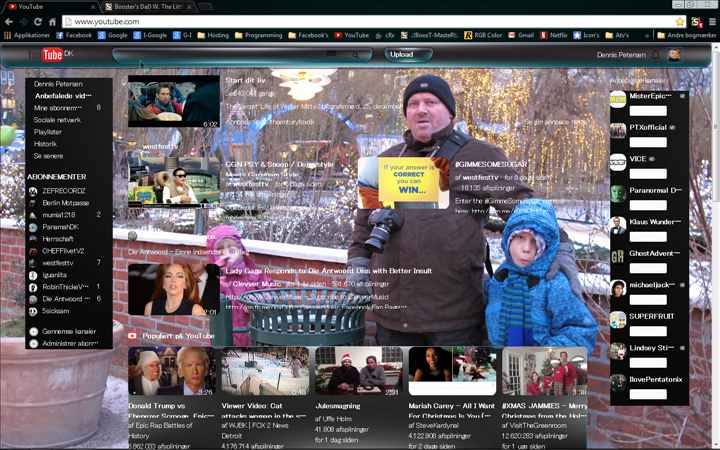Open the Atv's bookmarks folder
The image size is (720, 450).
click(x=617, y=35)
